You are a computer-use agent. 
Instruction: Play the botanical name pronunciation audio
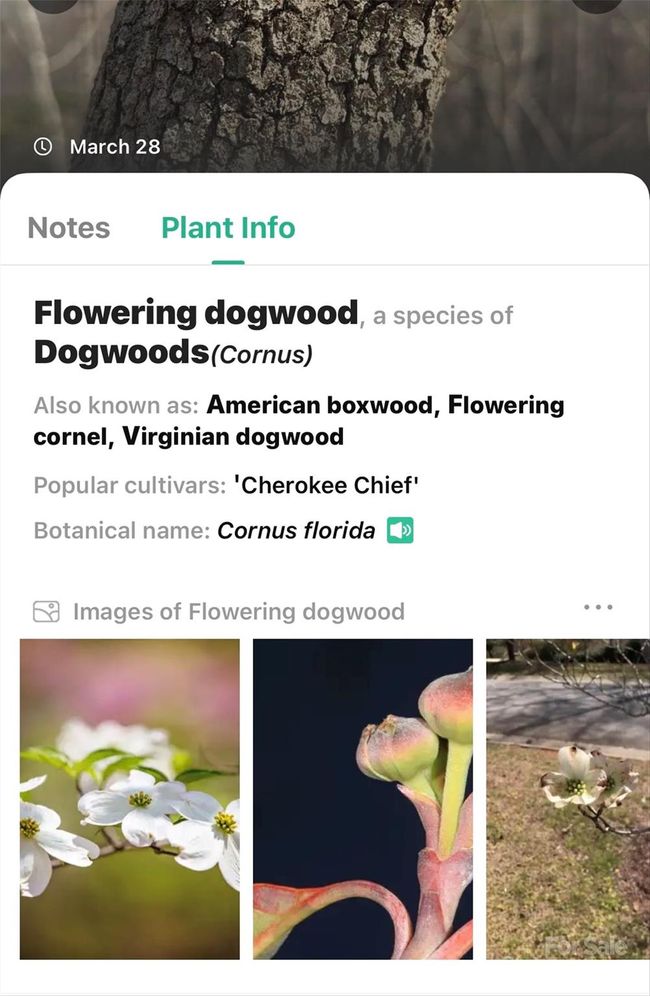tap(400, 530)
